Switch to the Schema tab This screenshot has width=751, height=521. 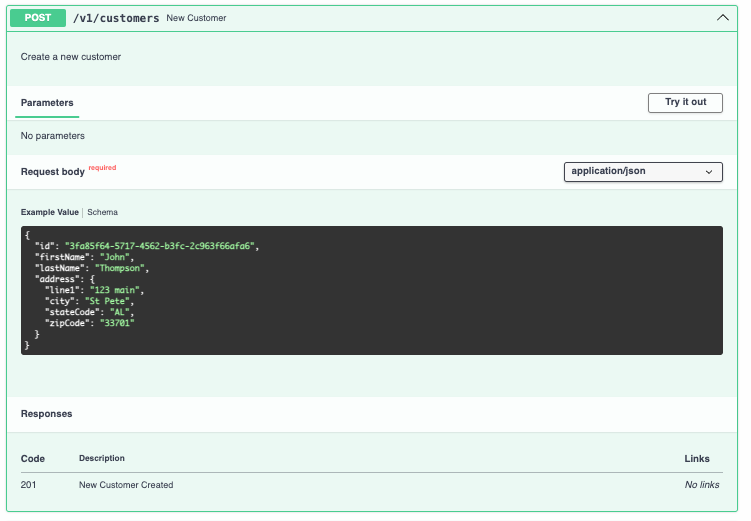[102, 213]
